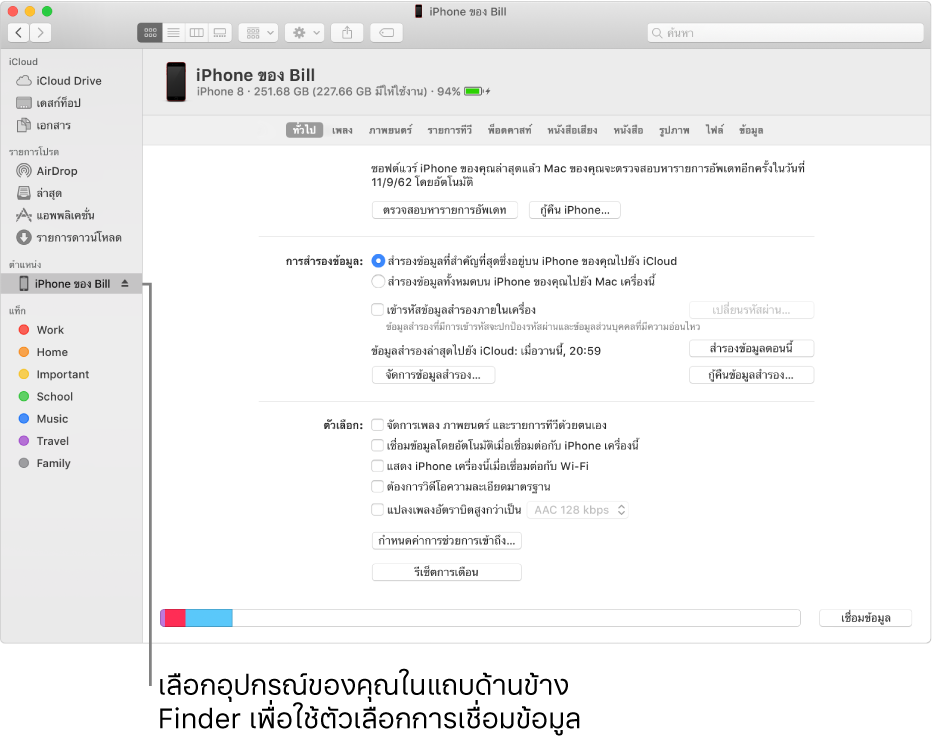Select backup to this Mac radio option
This screenshot has width=934, height=739.
tap(378, 281)
